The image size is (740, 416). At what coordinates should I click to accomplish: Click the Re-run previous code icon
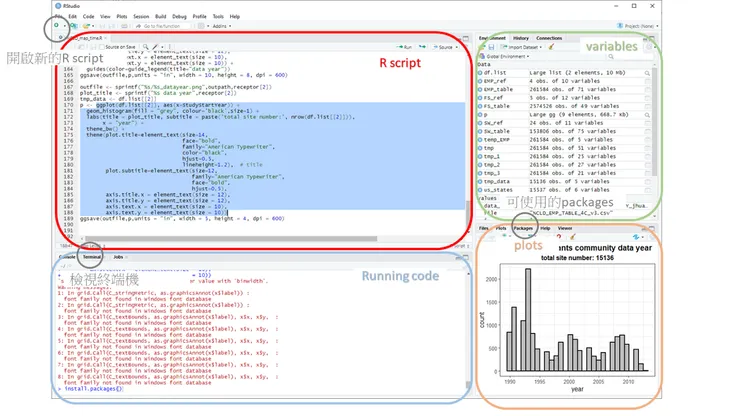[x=422, y=47]
